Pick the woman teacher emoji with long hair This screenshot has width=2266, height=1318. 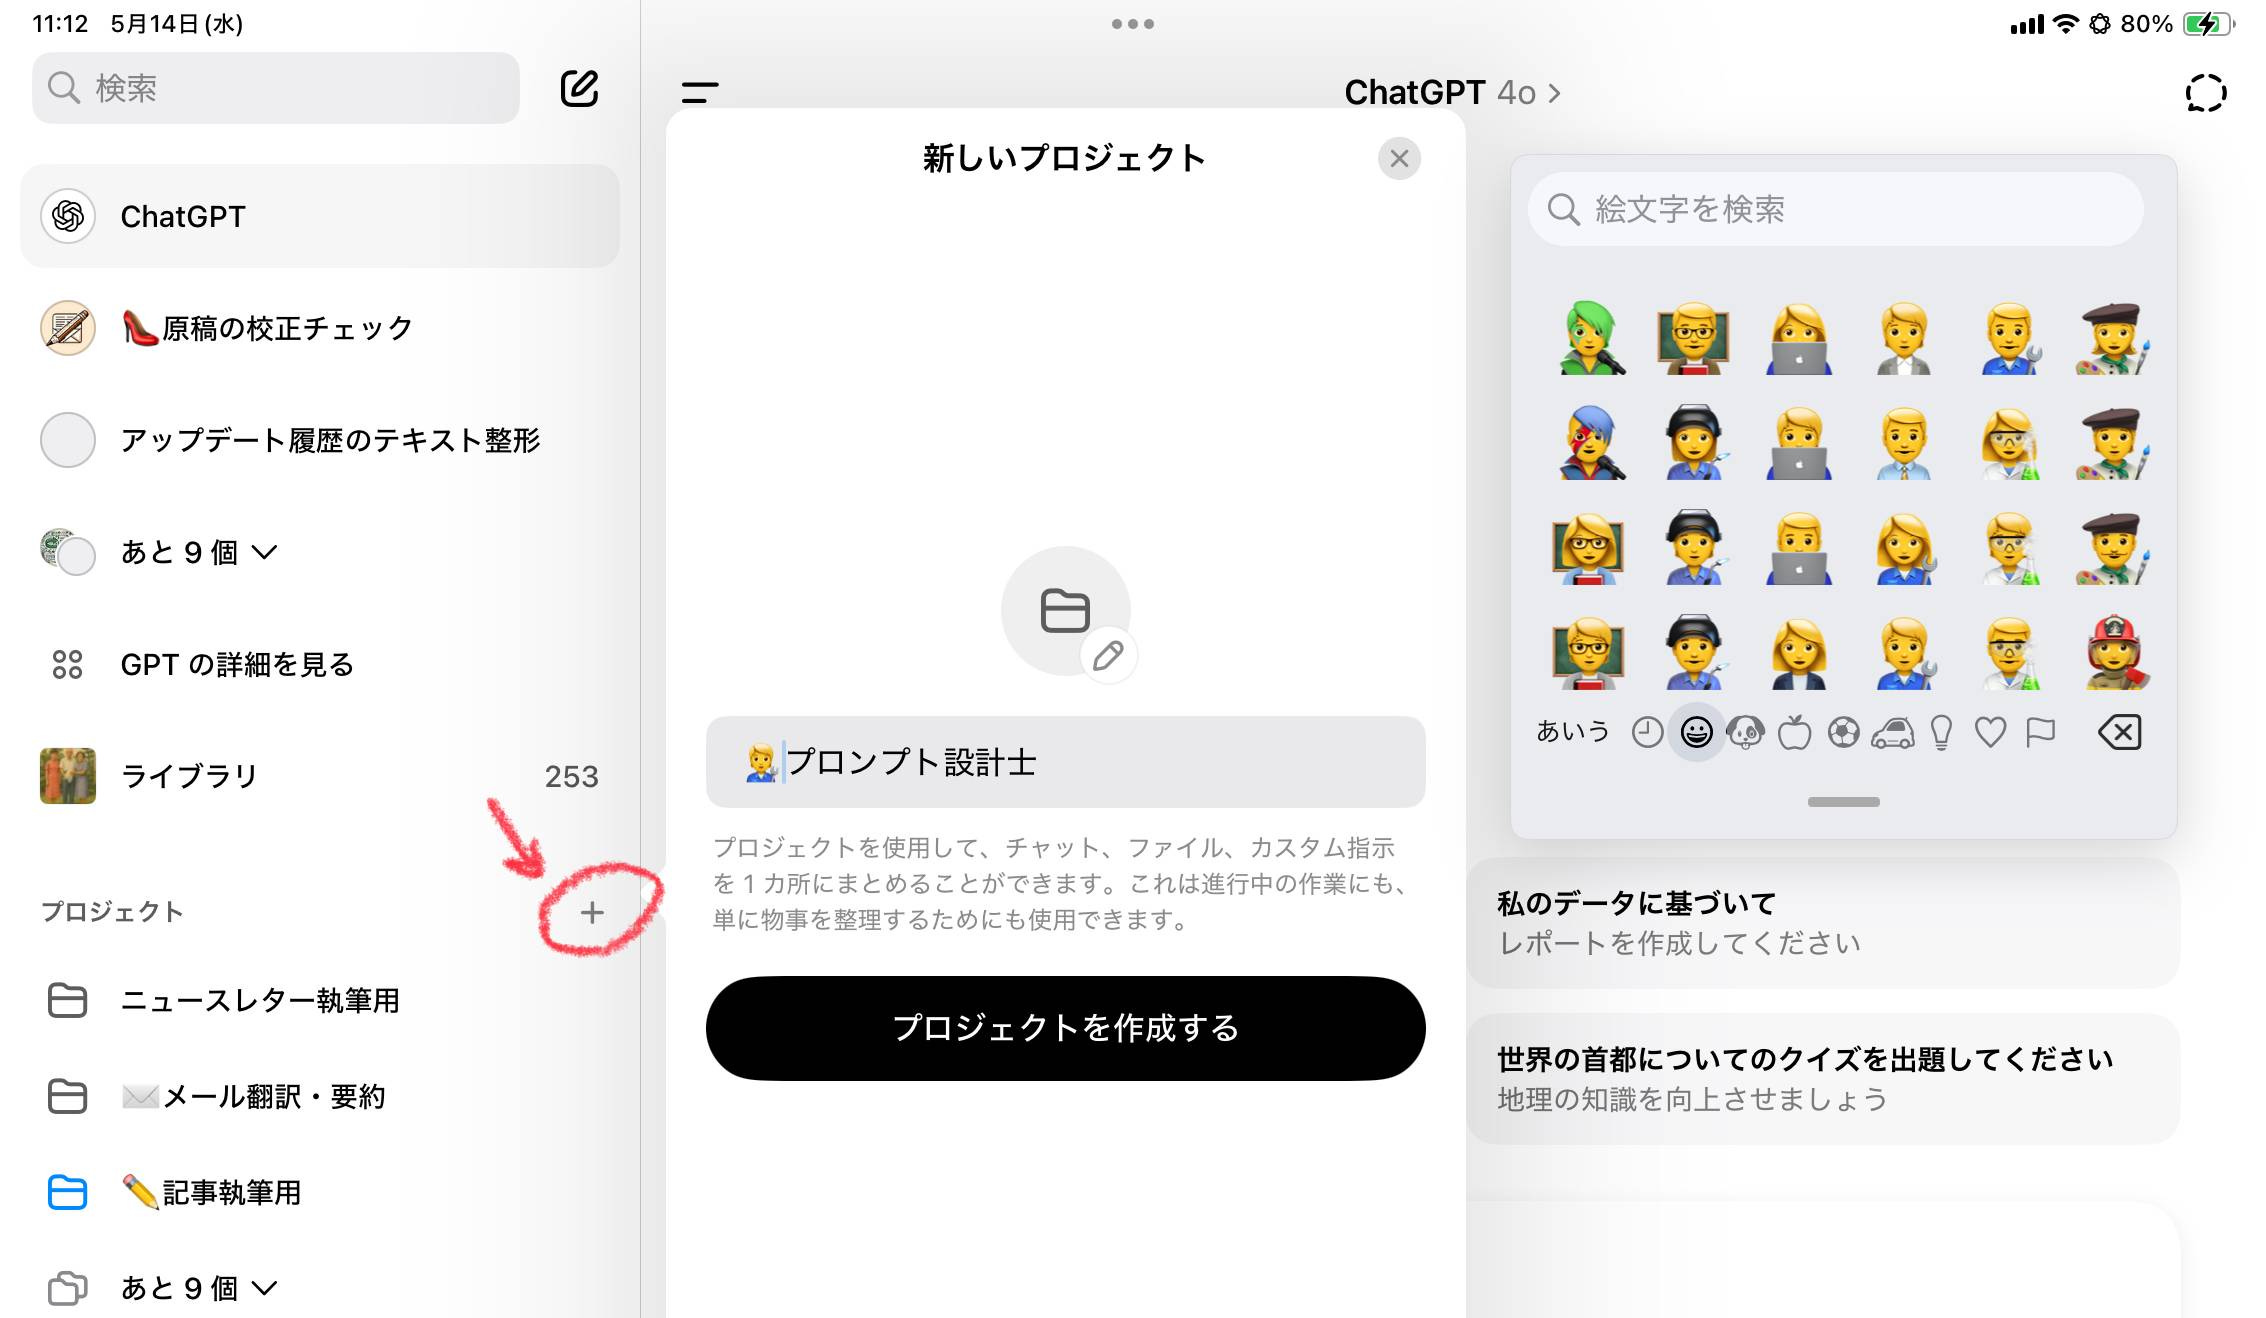(x=1590, y=548)
